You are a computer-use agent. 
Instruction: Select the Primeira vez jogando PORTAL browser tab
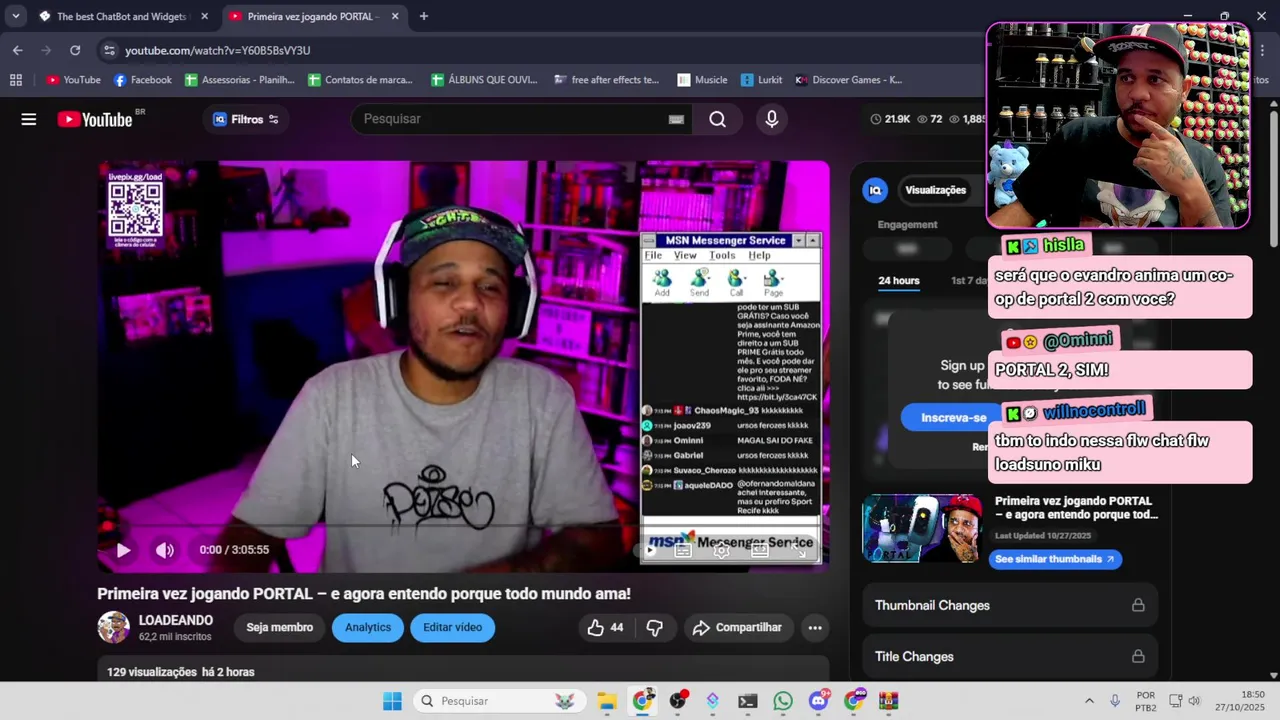[x=313, y=16]
